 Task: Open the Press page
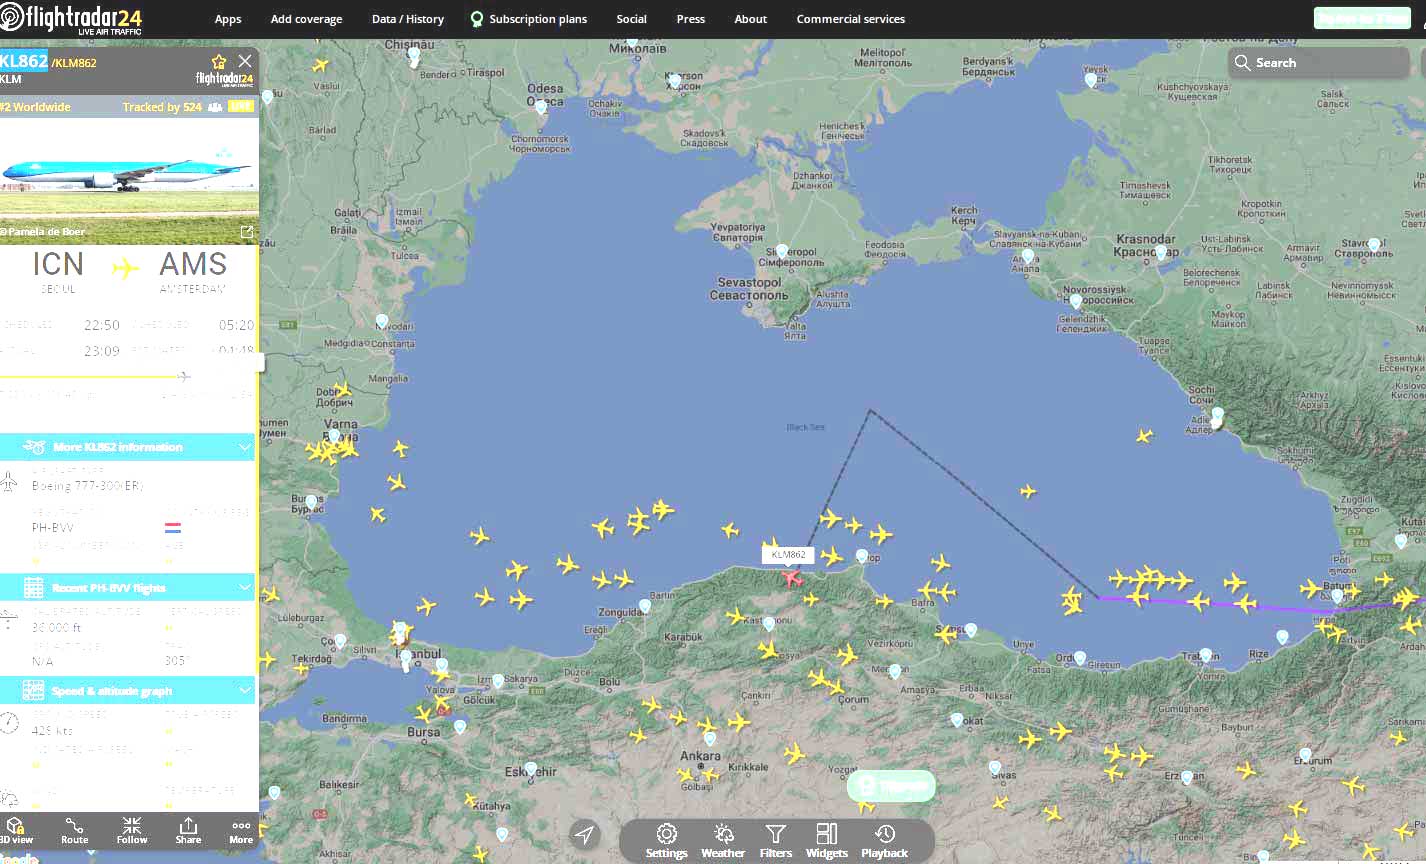coord(690,19)
